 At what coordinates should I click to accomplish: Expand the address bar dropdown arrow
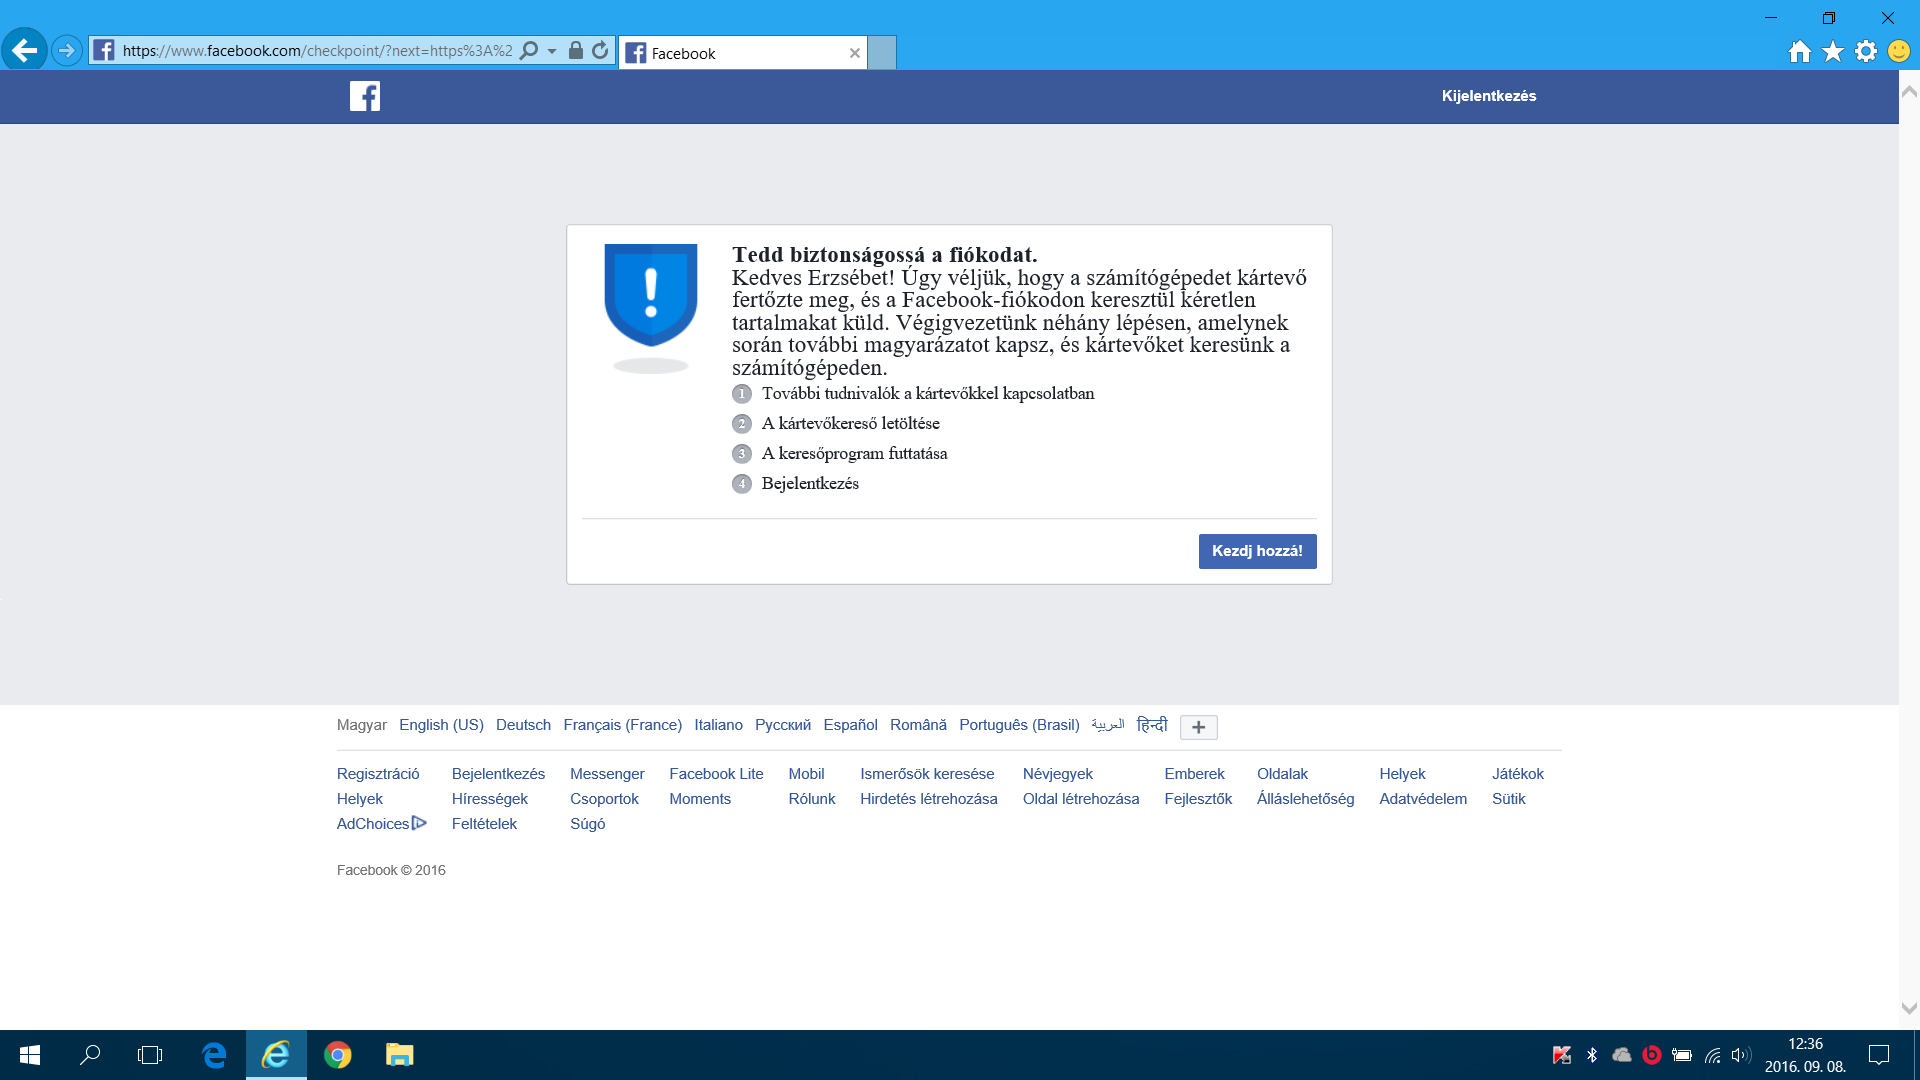(x=552, y=51)
